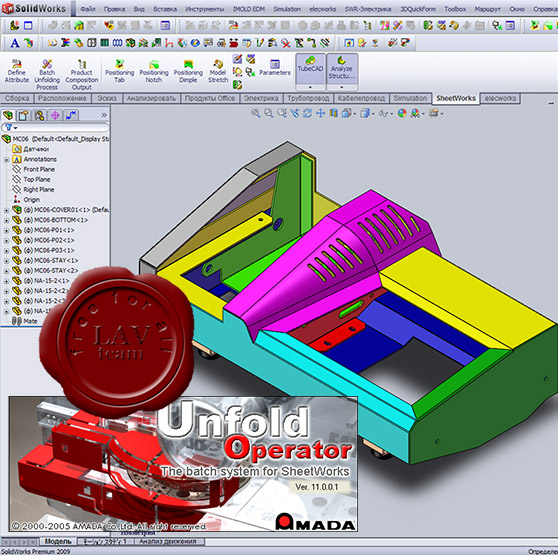This screenshot has width=558, height=555.
Task: Switch to the Эскиз tab
Action: click(x=107, y=98)
